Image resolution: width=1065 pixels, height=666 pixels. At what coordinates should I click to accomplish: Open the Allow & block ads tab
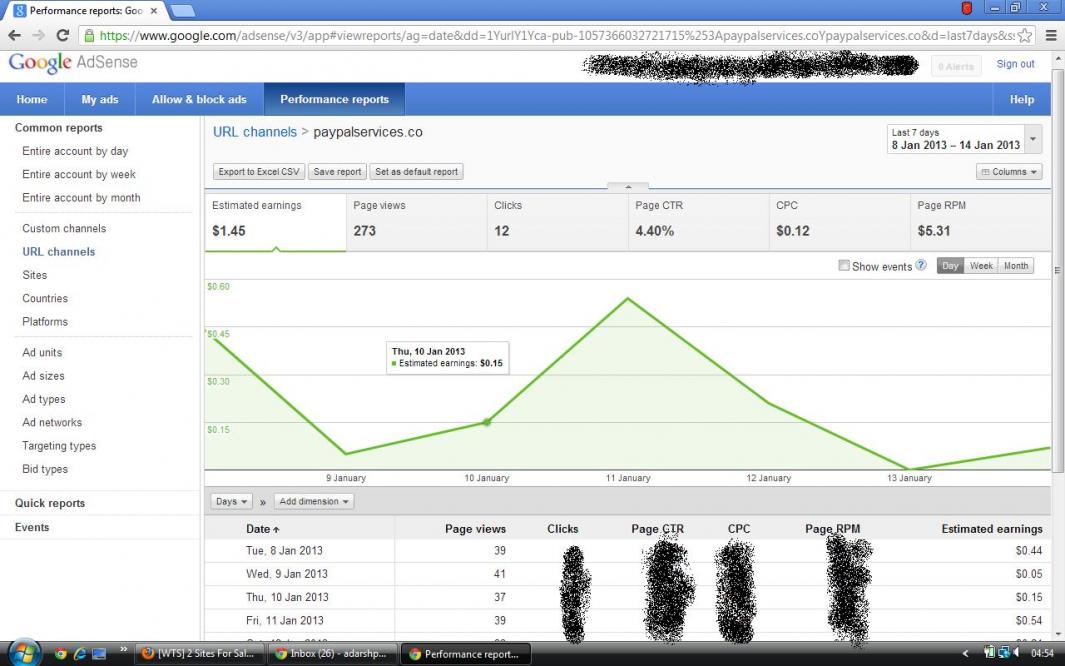[x=199, y=99]
